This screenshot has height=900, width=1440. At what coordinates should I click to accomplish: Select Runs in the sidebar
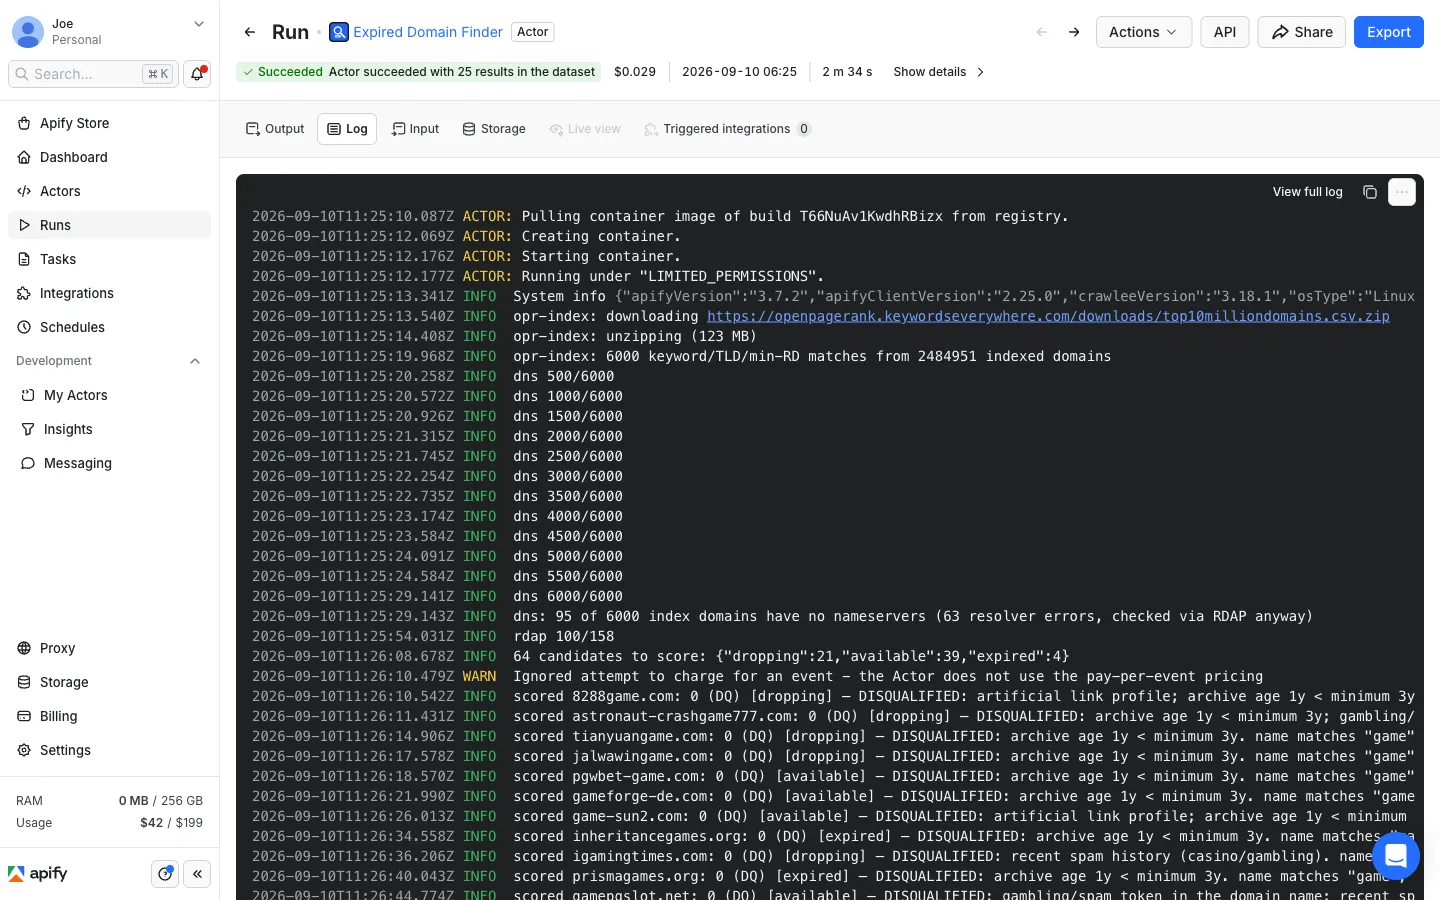click(x=109, y=225)
